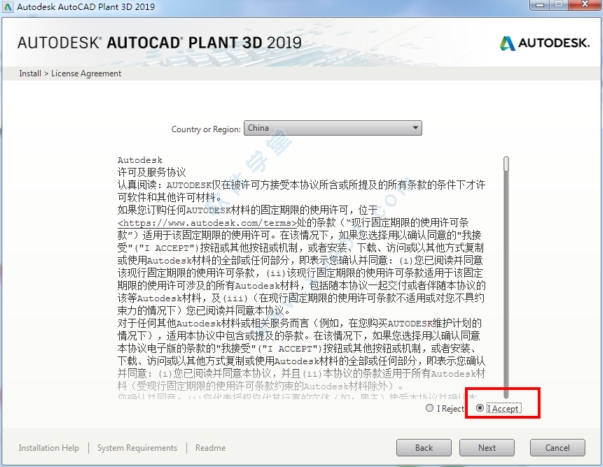This screenshot has height=467, width=603.
Task: Click the Cancel button
Action: pyautogui.click(x=557, y=448)
